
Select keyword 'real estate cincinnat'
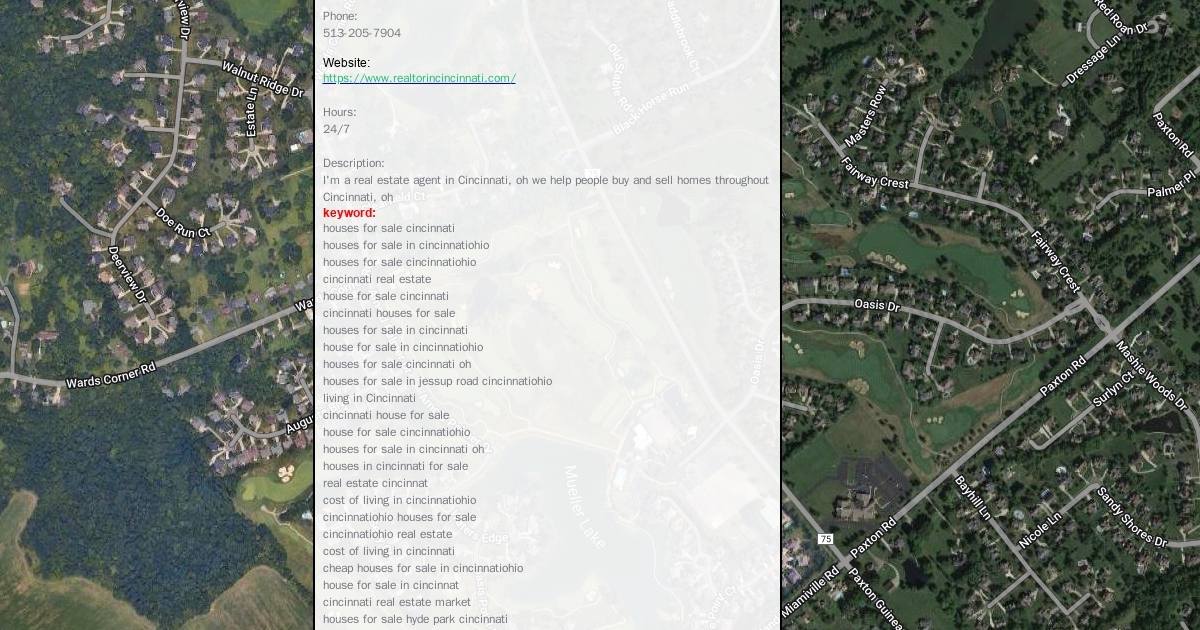[375, 483]
